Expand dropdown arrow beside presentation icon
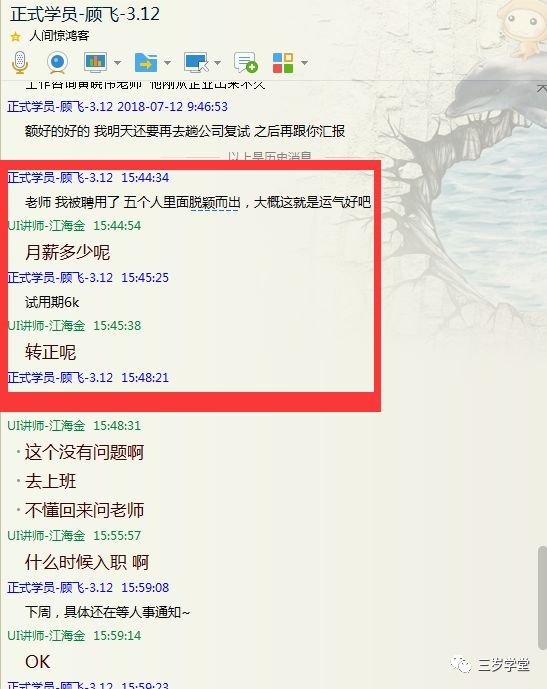The image size is (547, 689). [x=117, y=63]
